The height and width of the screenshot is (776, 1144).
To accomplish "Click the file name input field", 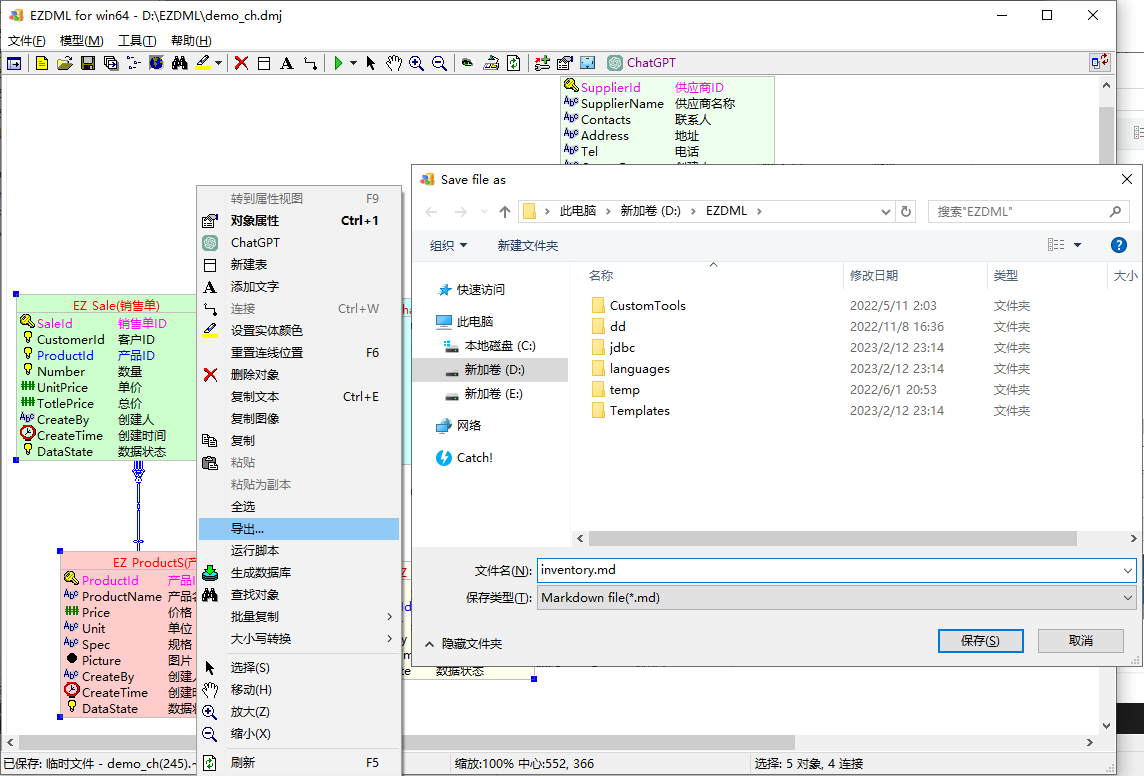I will click(829, 570).
